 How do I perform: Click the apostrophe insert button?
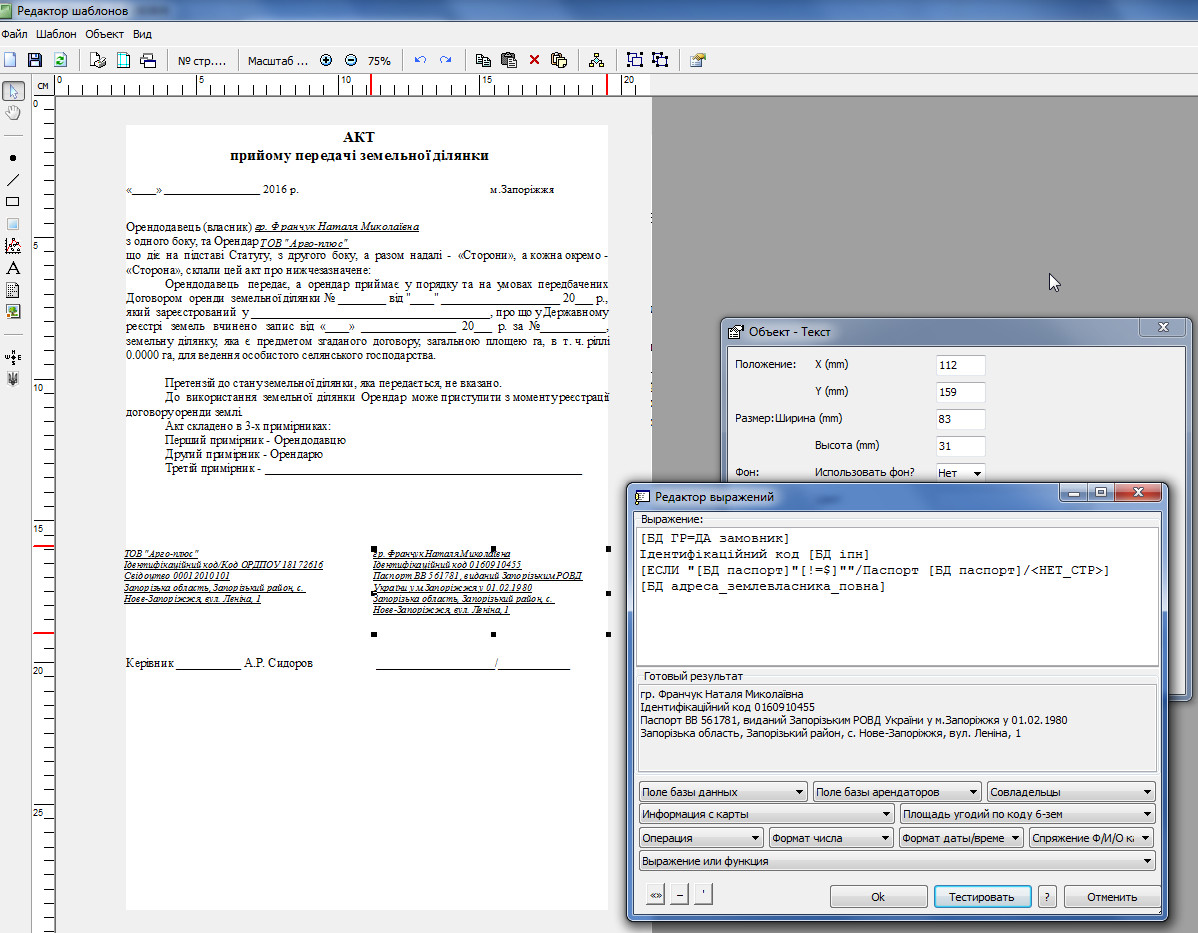click(x=703, y=894)
